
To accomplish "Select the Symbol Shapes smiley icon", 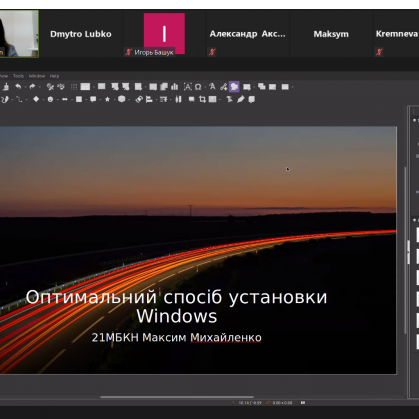I will click(50, 99).
